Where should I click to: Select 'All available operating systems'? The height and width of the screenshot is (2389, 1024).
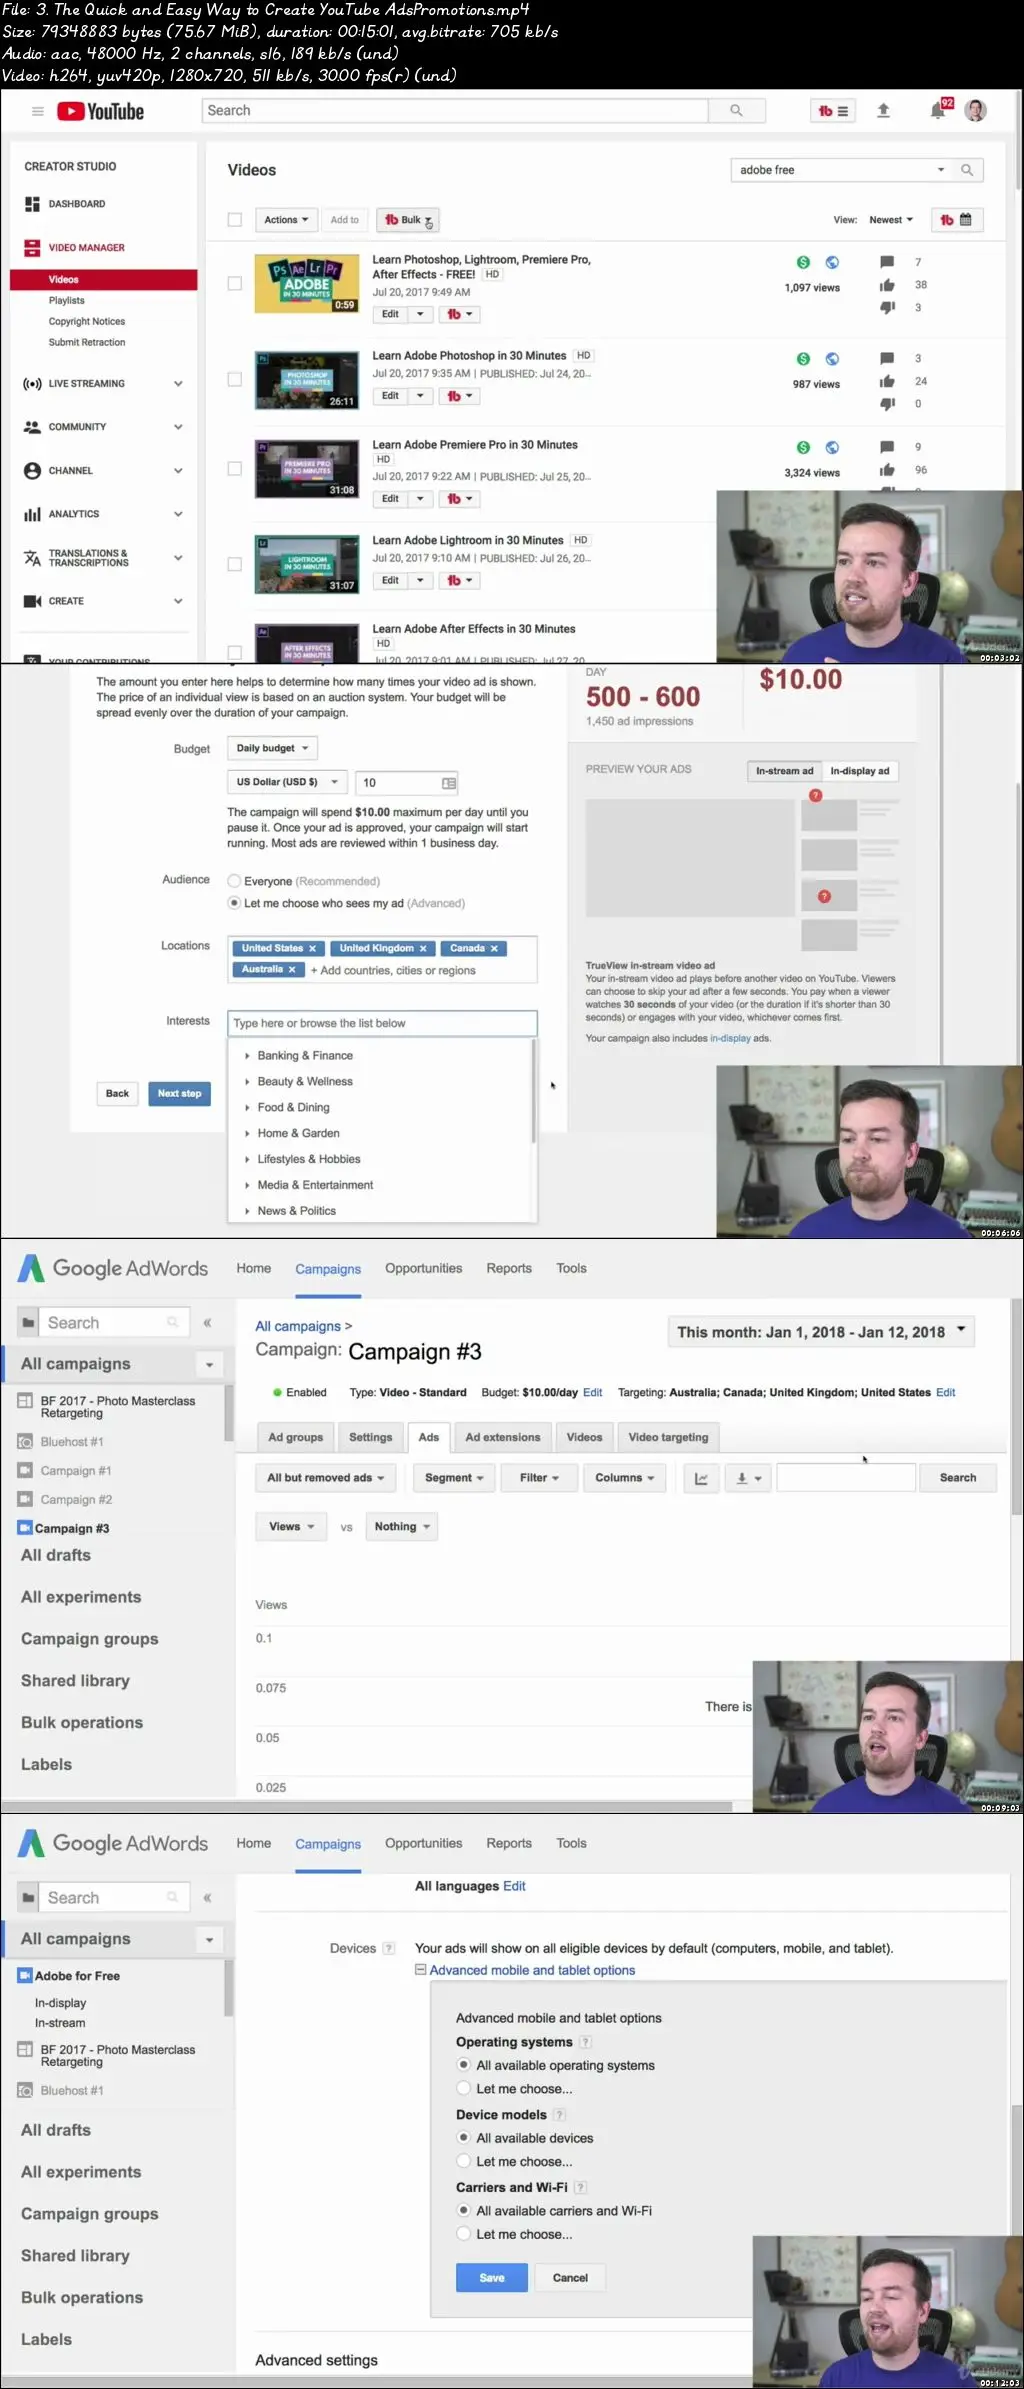[463, 2065]
